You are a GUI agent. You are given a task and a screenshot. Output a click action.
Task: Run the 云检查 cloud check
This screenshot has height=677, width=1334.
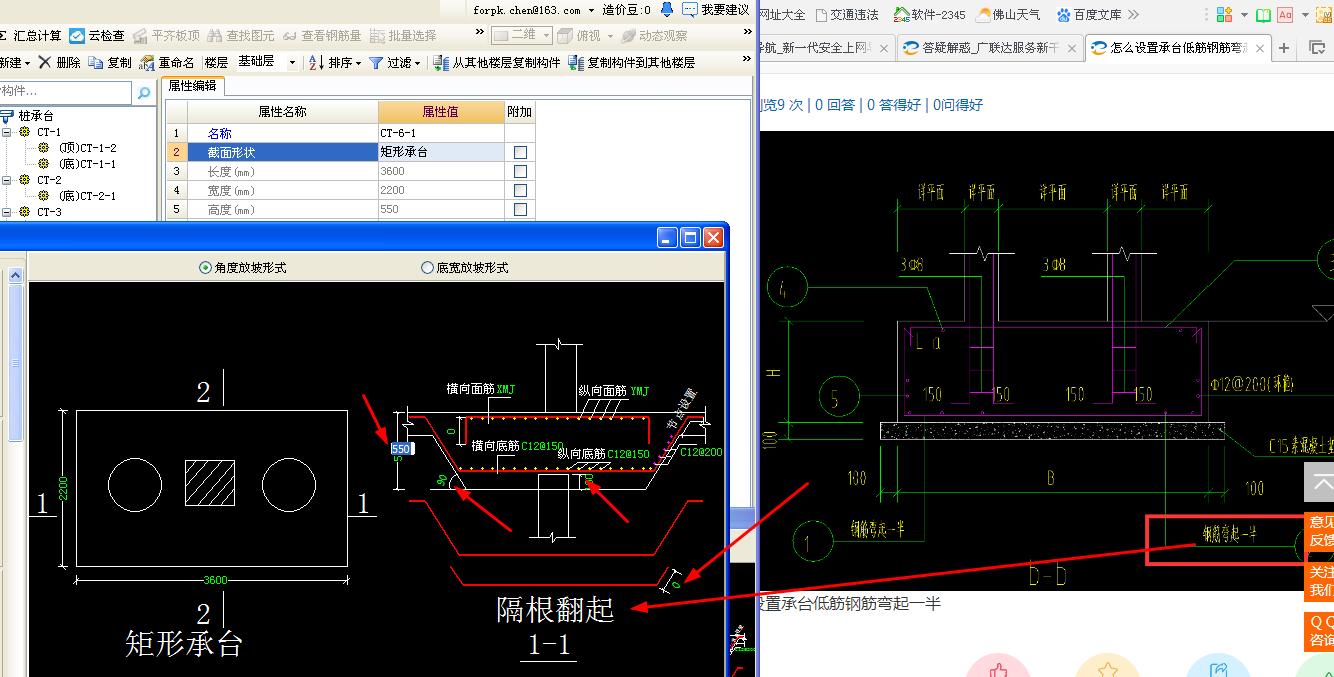[x=98, y=36]
